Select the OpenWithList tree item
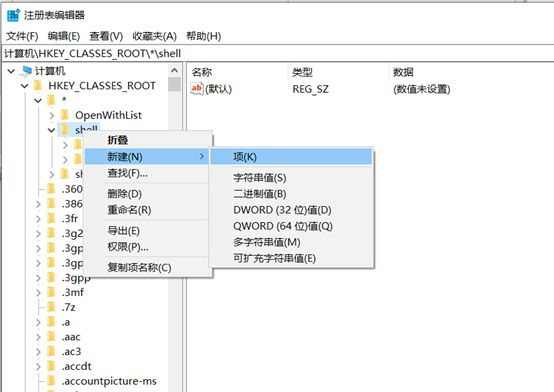 pos(108,115)
